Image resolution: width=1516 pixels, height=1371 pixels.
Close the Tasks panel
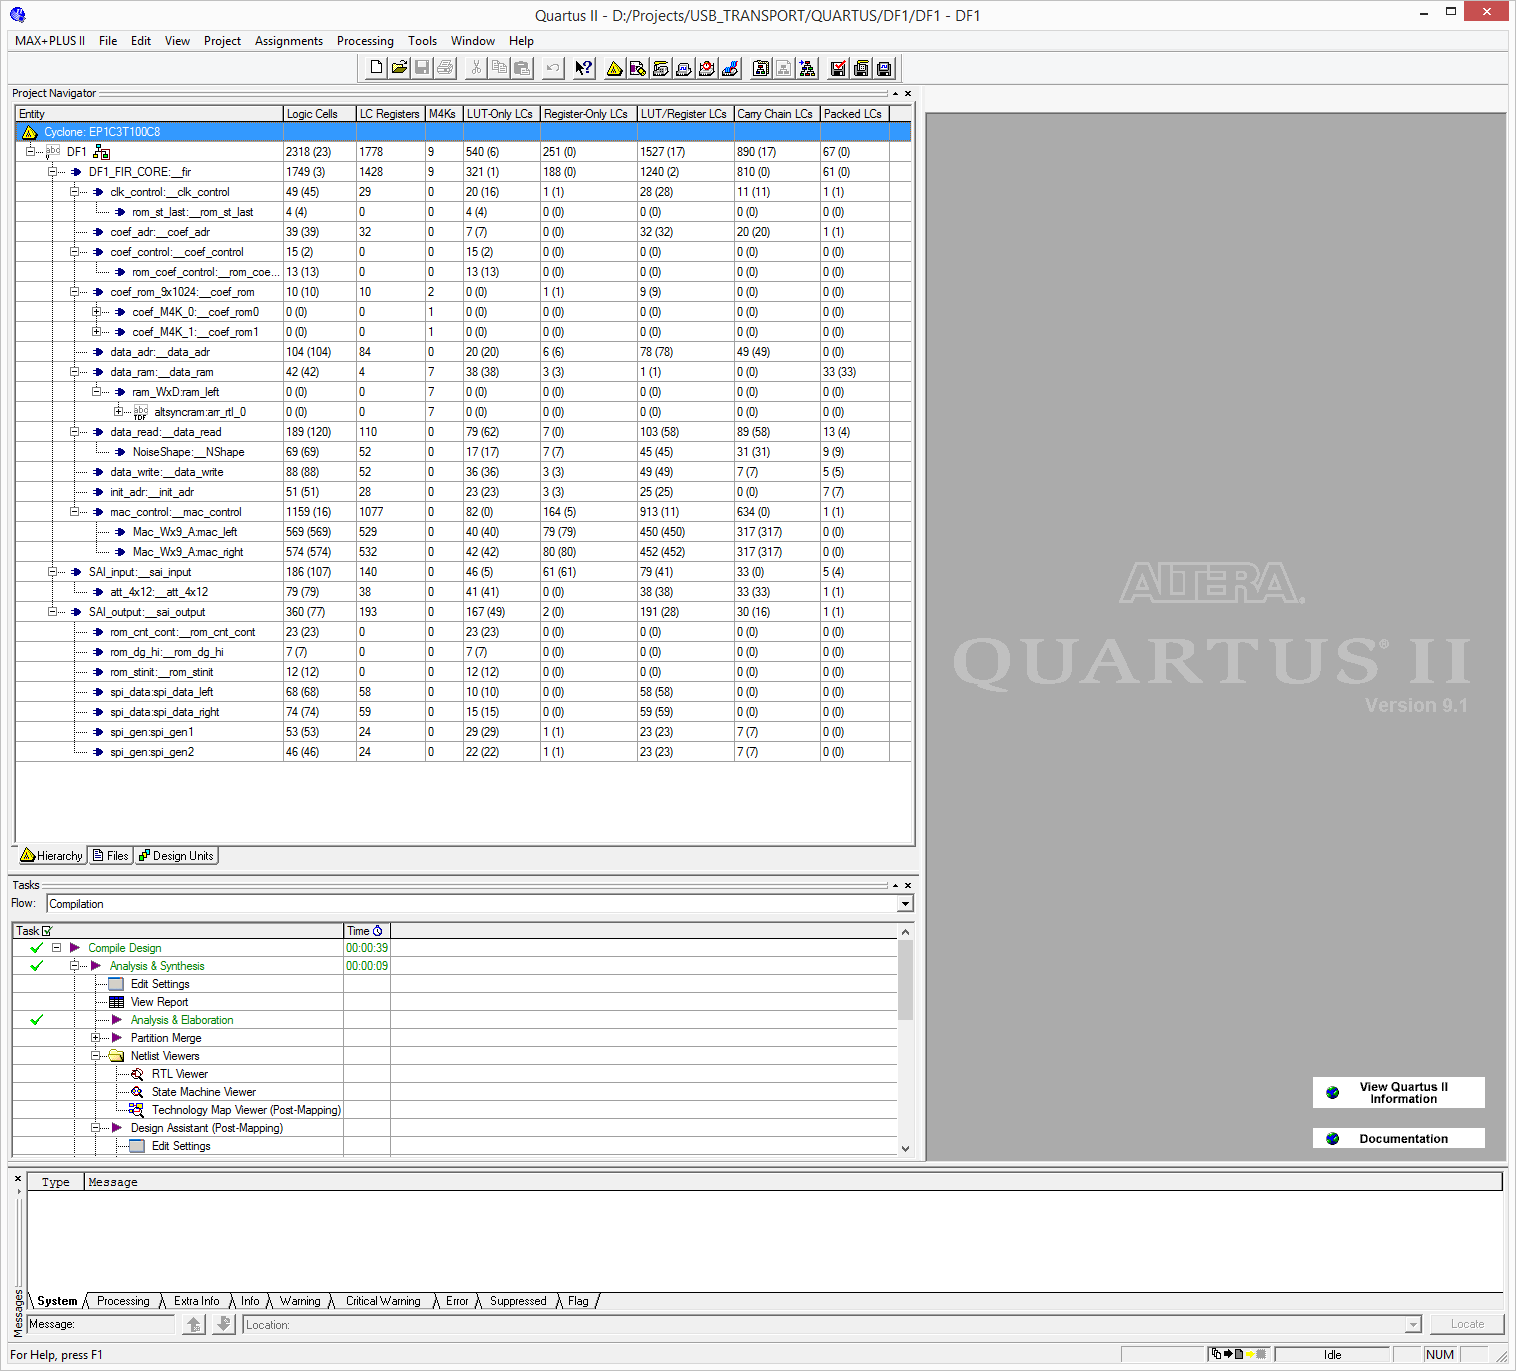[908, 885]
